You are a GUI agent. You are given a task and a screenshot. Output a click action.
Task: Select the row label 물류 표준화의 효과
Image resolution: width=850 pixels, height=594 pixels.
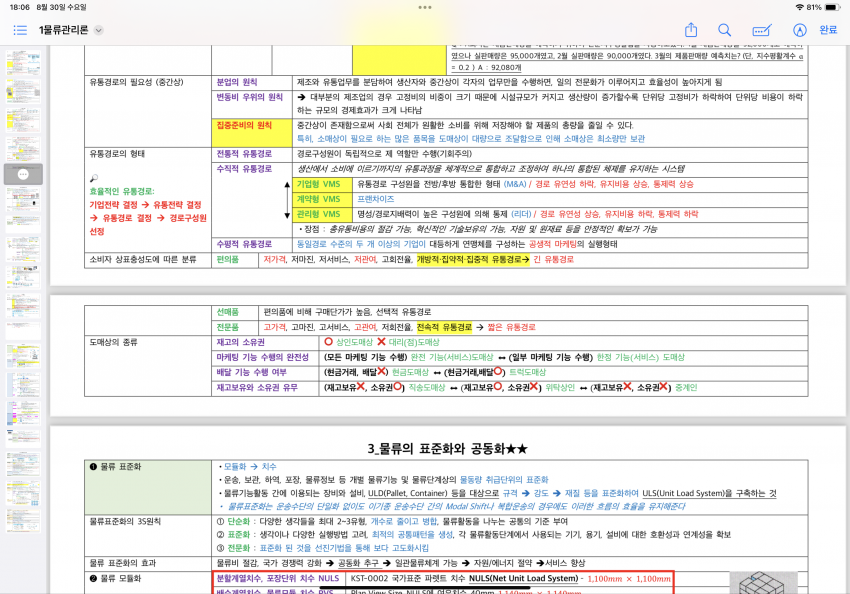pos(123,563)
